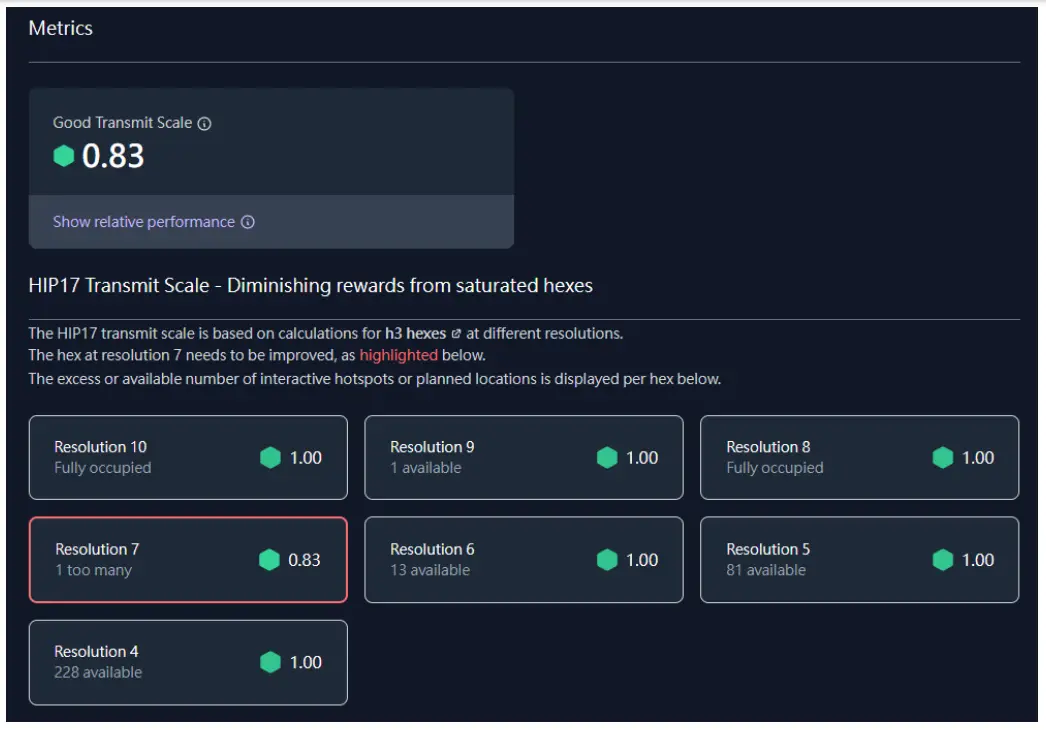Click the Resolution 8 card title
Screen dimensions: 1046x730
click(x=768, y=447)
